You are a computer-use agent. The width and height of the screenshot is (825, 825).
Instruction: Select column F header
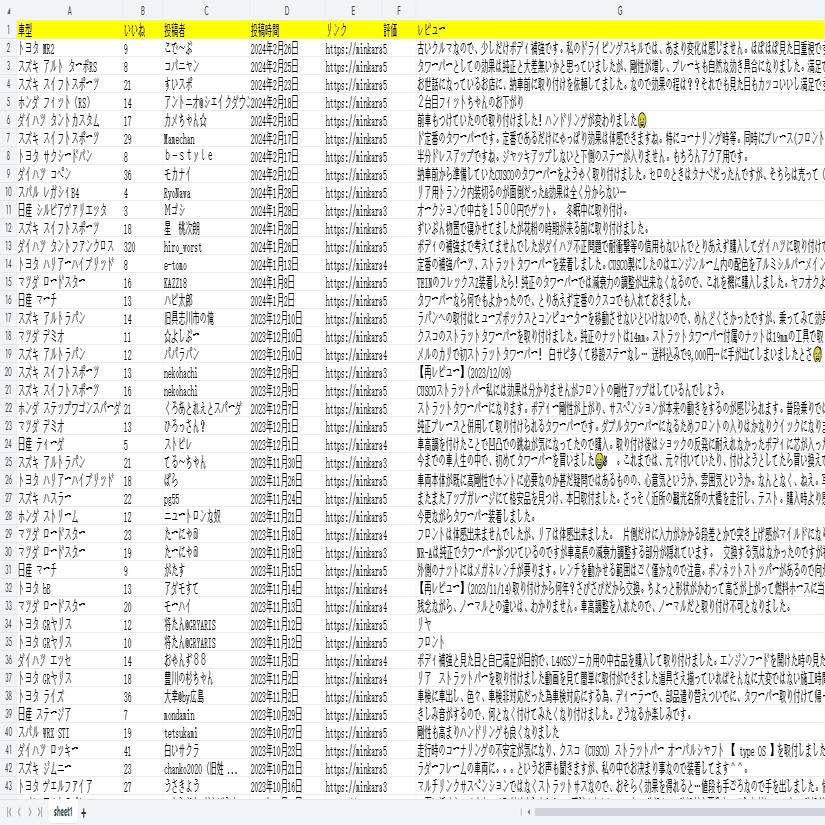click(399, 11)
